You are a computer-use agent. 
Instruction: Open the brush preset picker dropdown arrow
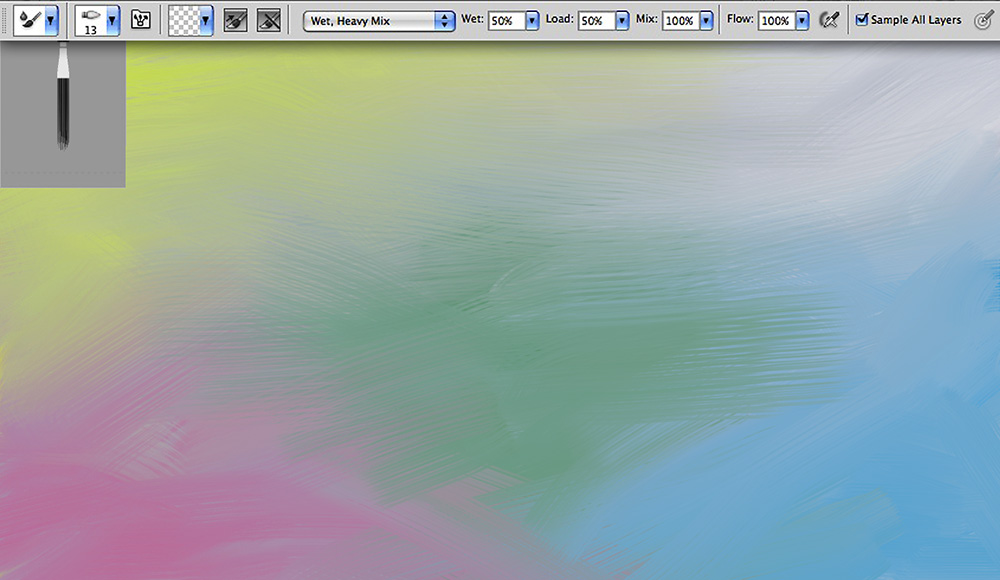[112, 20]
